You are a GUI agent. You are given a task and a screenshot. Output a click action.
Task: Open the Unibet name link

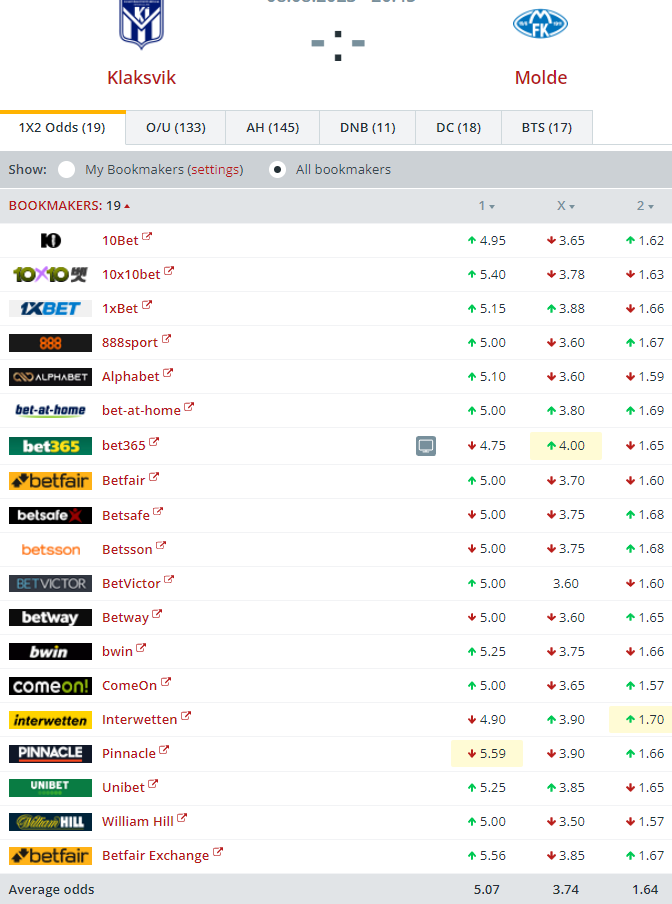pyautogui.click(x=123, y=788)
